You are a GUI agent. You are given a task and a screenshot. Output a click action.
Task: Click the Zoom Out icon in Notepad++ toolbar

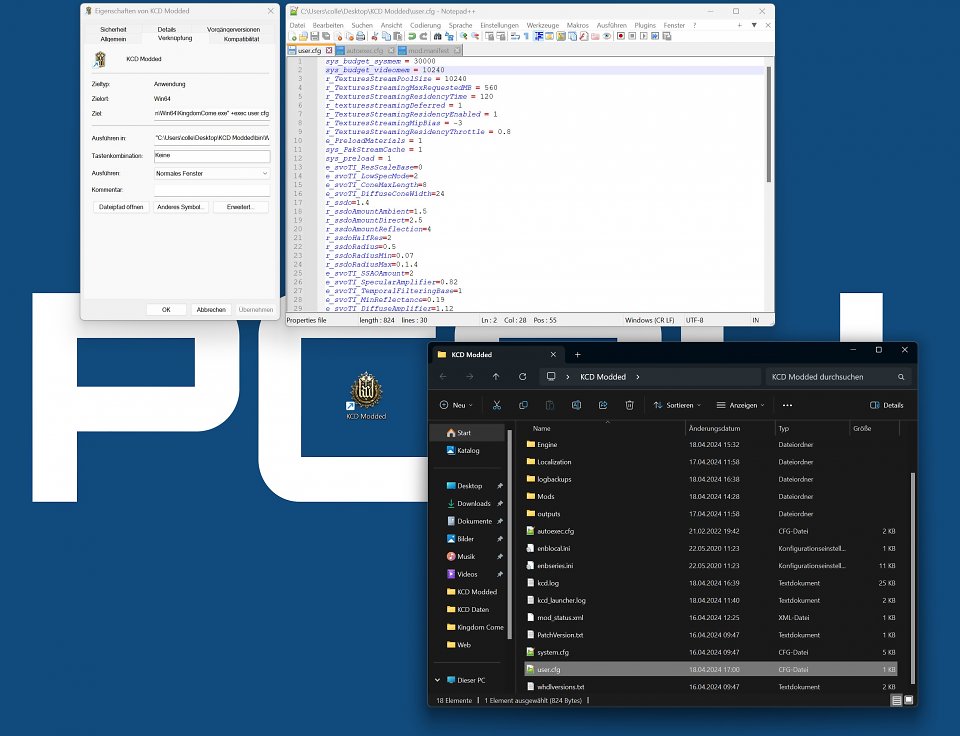click(475, 36)
